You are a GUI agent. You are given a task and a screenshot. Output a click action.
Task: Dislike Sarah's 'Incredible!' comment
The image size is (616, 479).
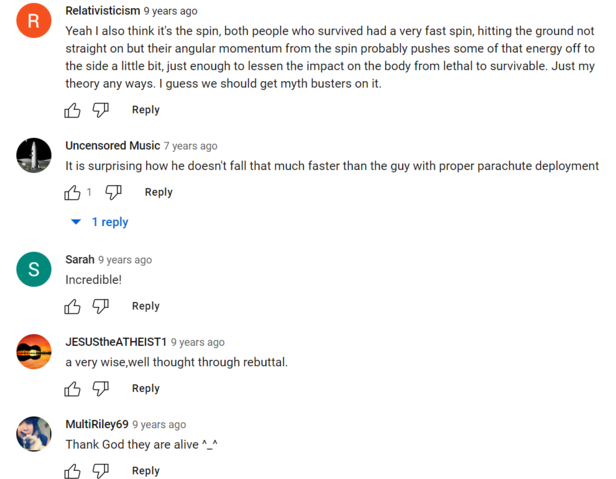[x=100, y=306]
